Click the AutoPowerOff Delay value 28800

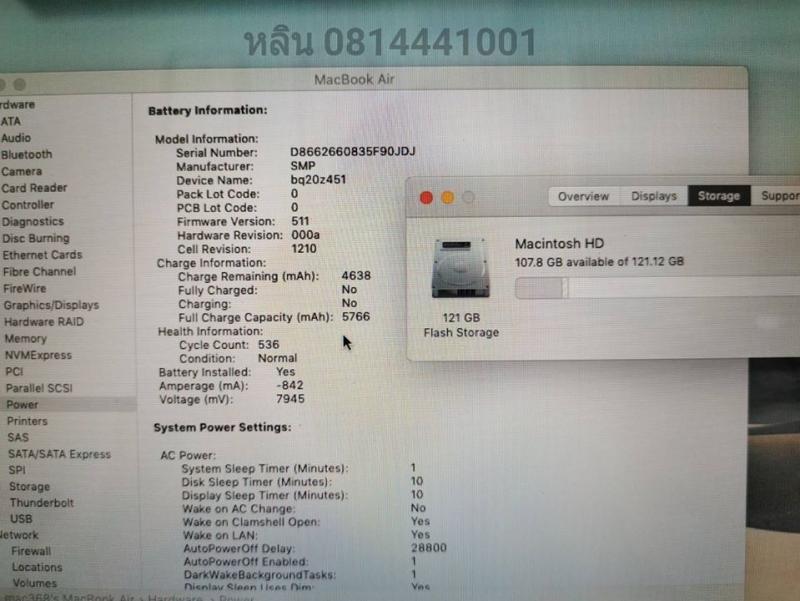tap(429, 547)
